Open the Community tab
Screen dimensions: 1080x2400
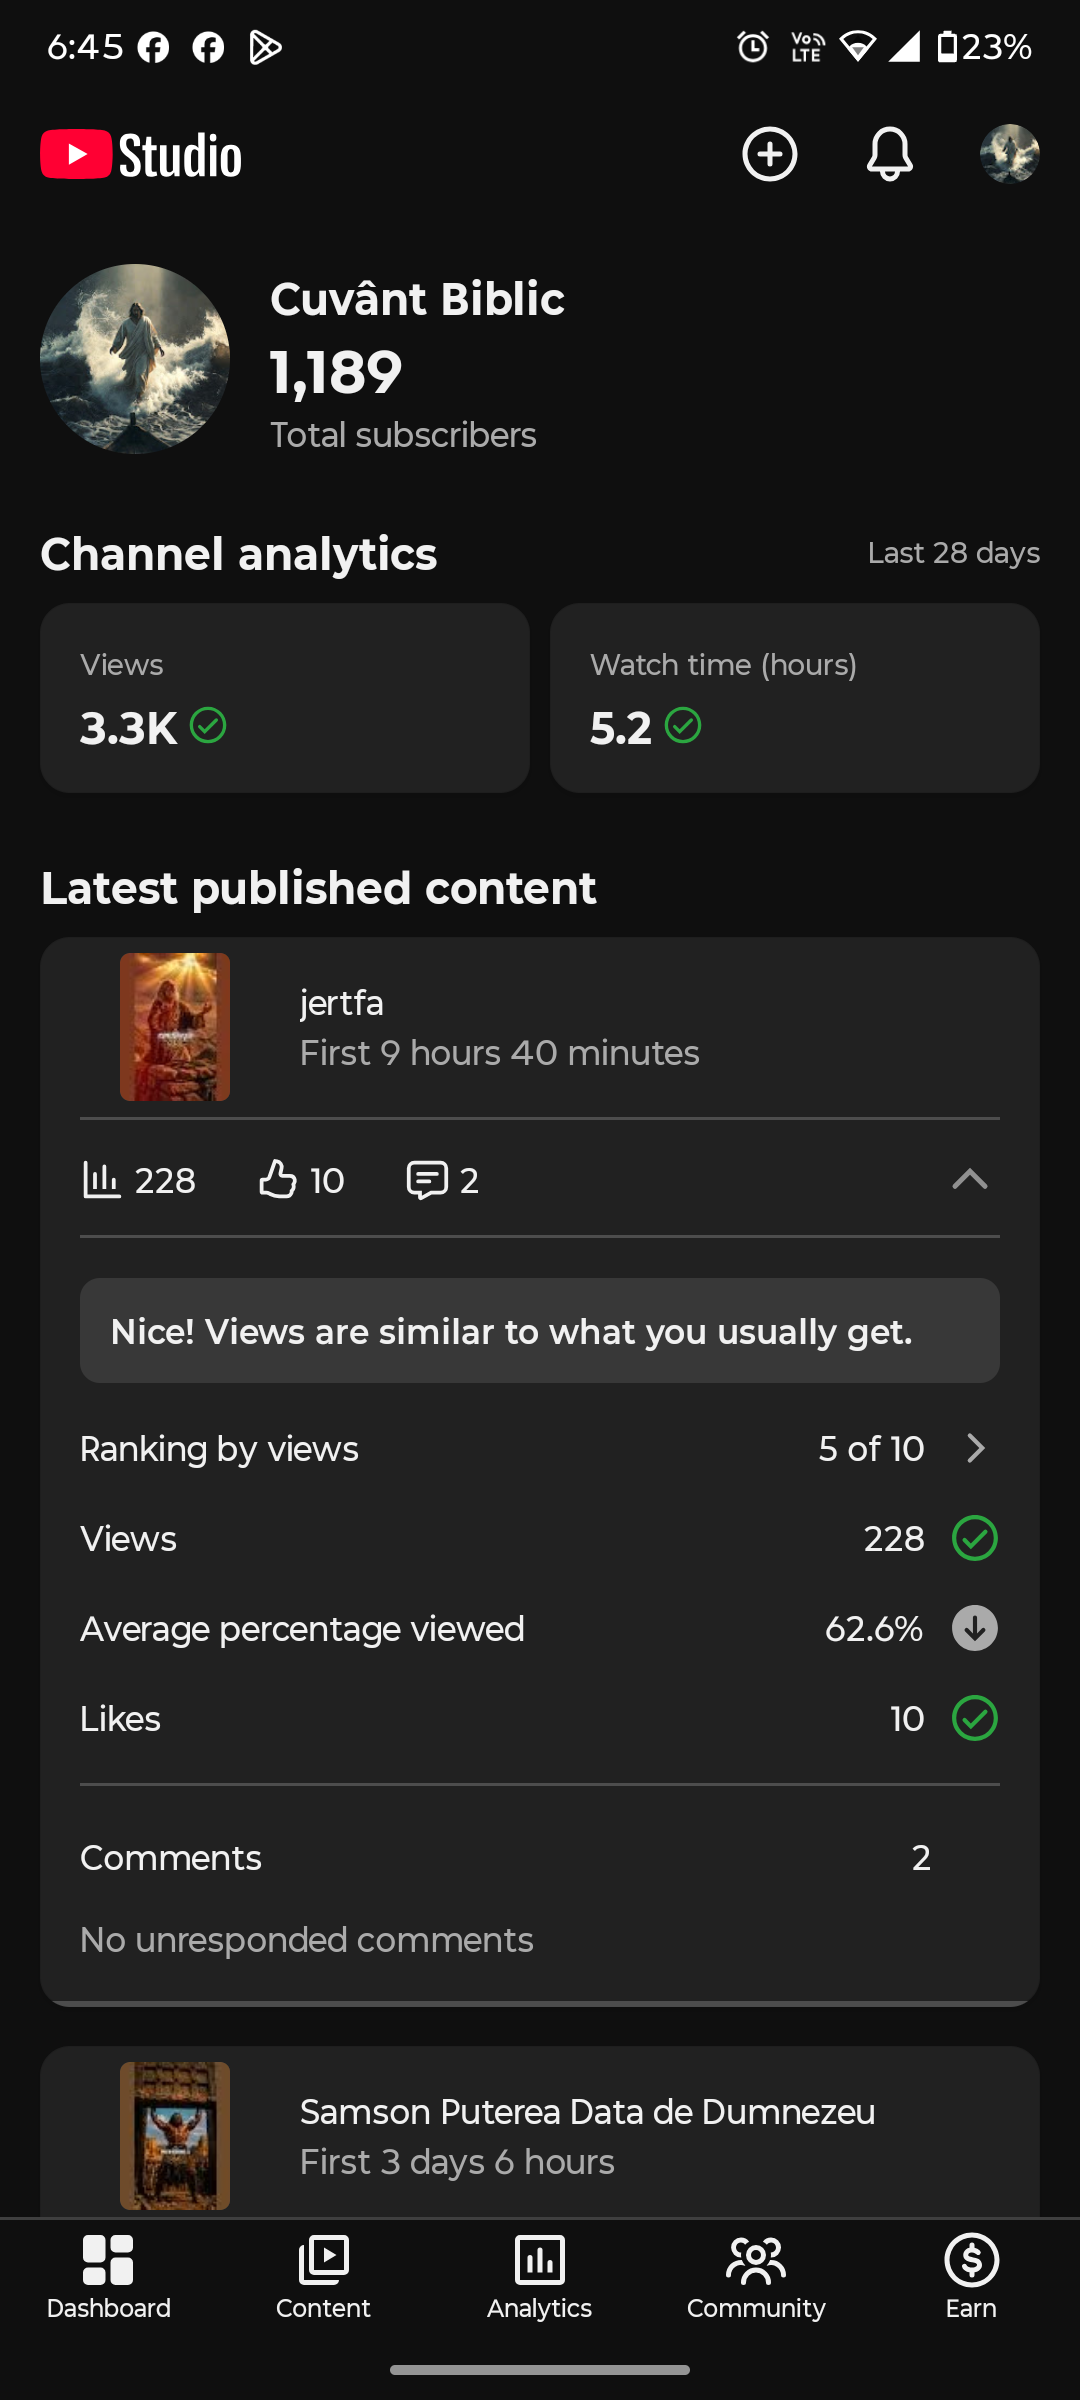point(756,2277)
